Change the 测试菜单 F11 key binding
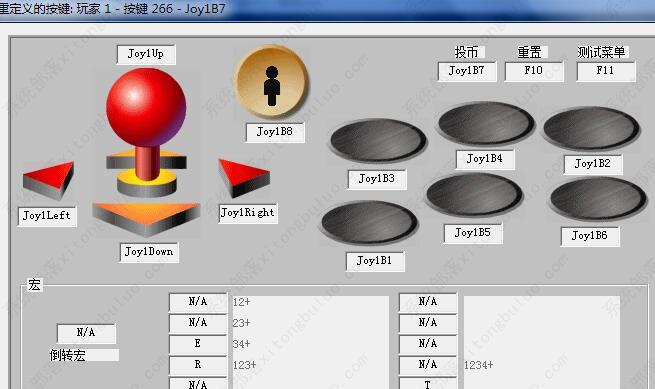655x389 pixels. pos(606,71)
